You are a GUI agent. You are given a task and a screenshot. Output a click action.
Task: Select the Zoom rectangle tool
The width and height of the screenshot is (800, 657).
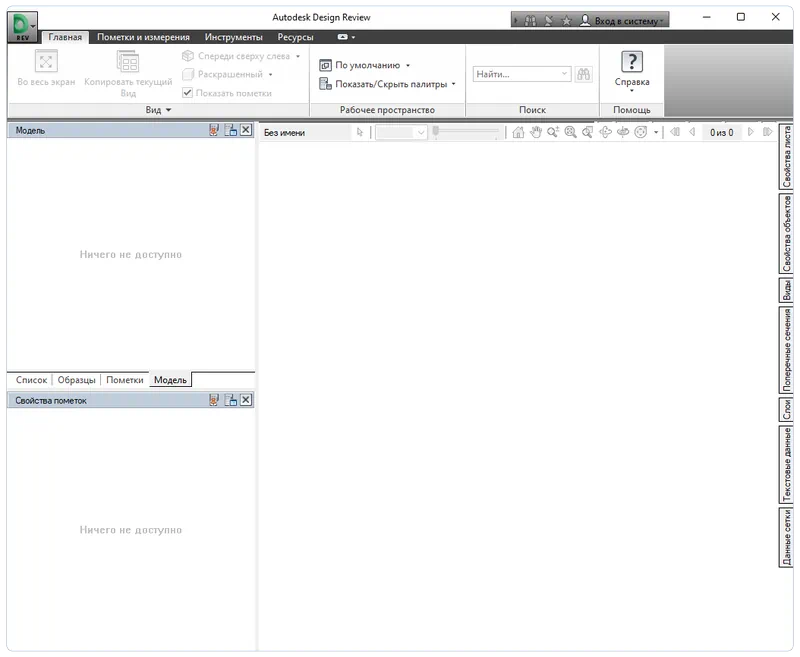coord(588,133)
